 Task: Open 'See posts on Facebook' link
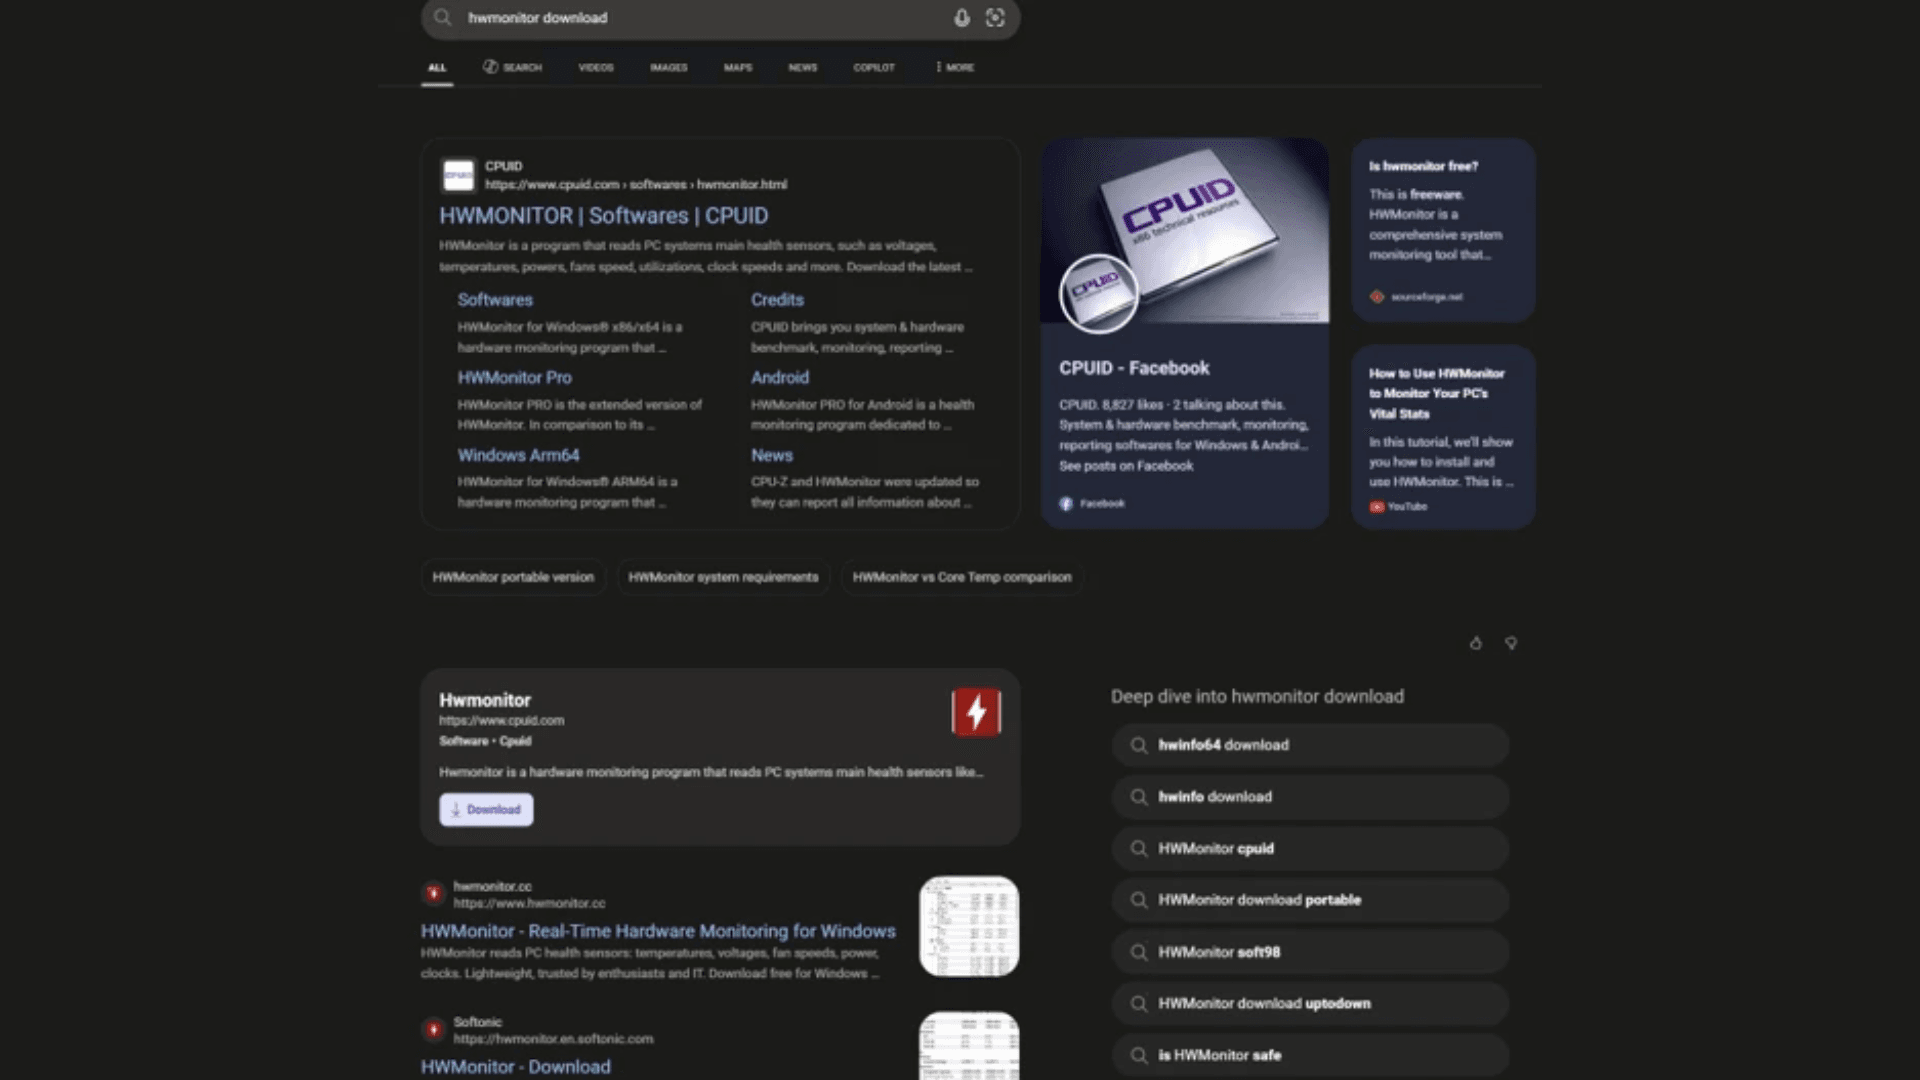point(1126,466)
